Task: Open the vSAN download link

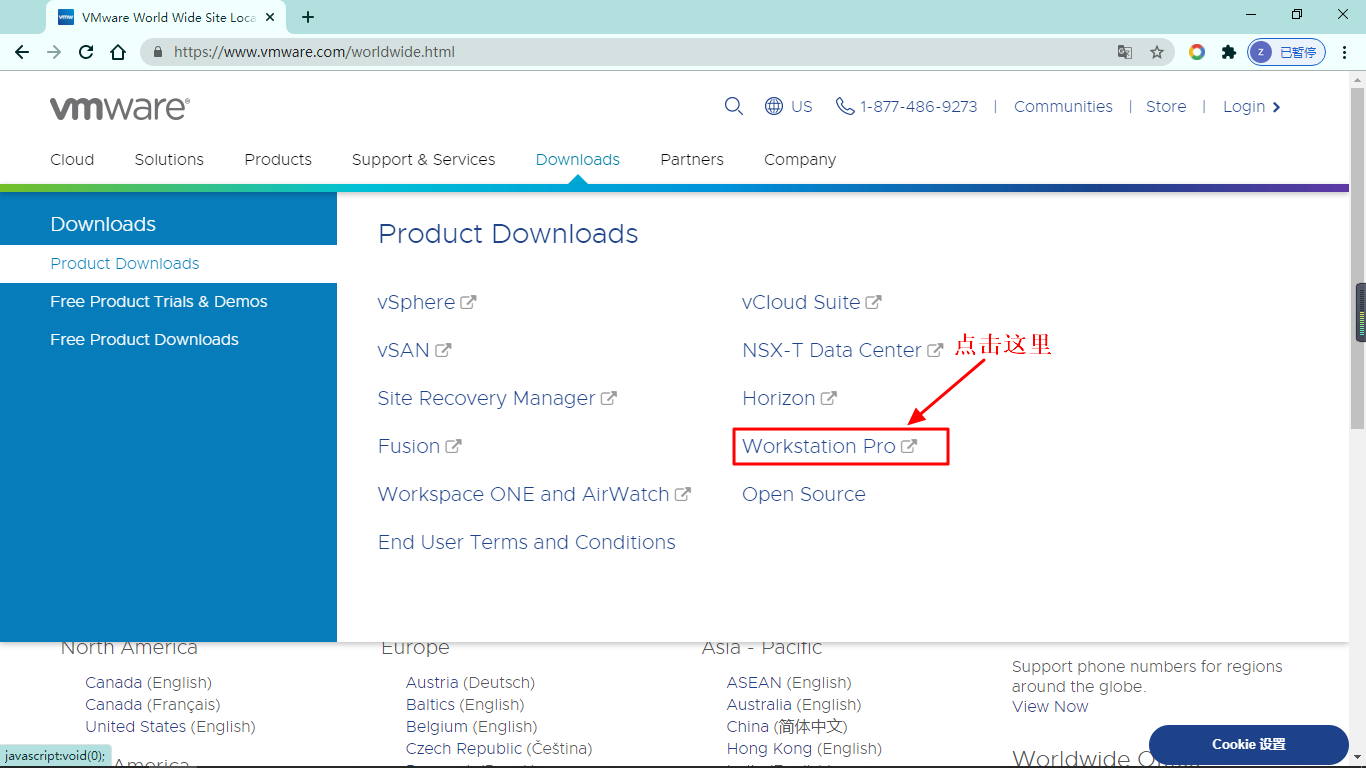Action: pos(414,350)
